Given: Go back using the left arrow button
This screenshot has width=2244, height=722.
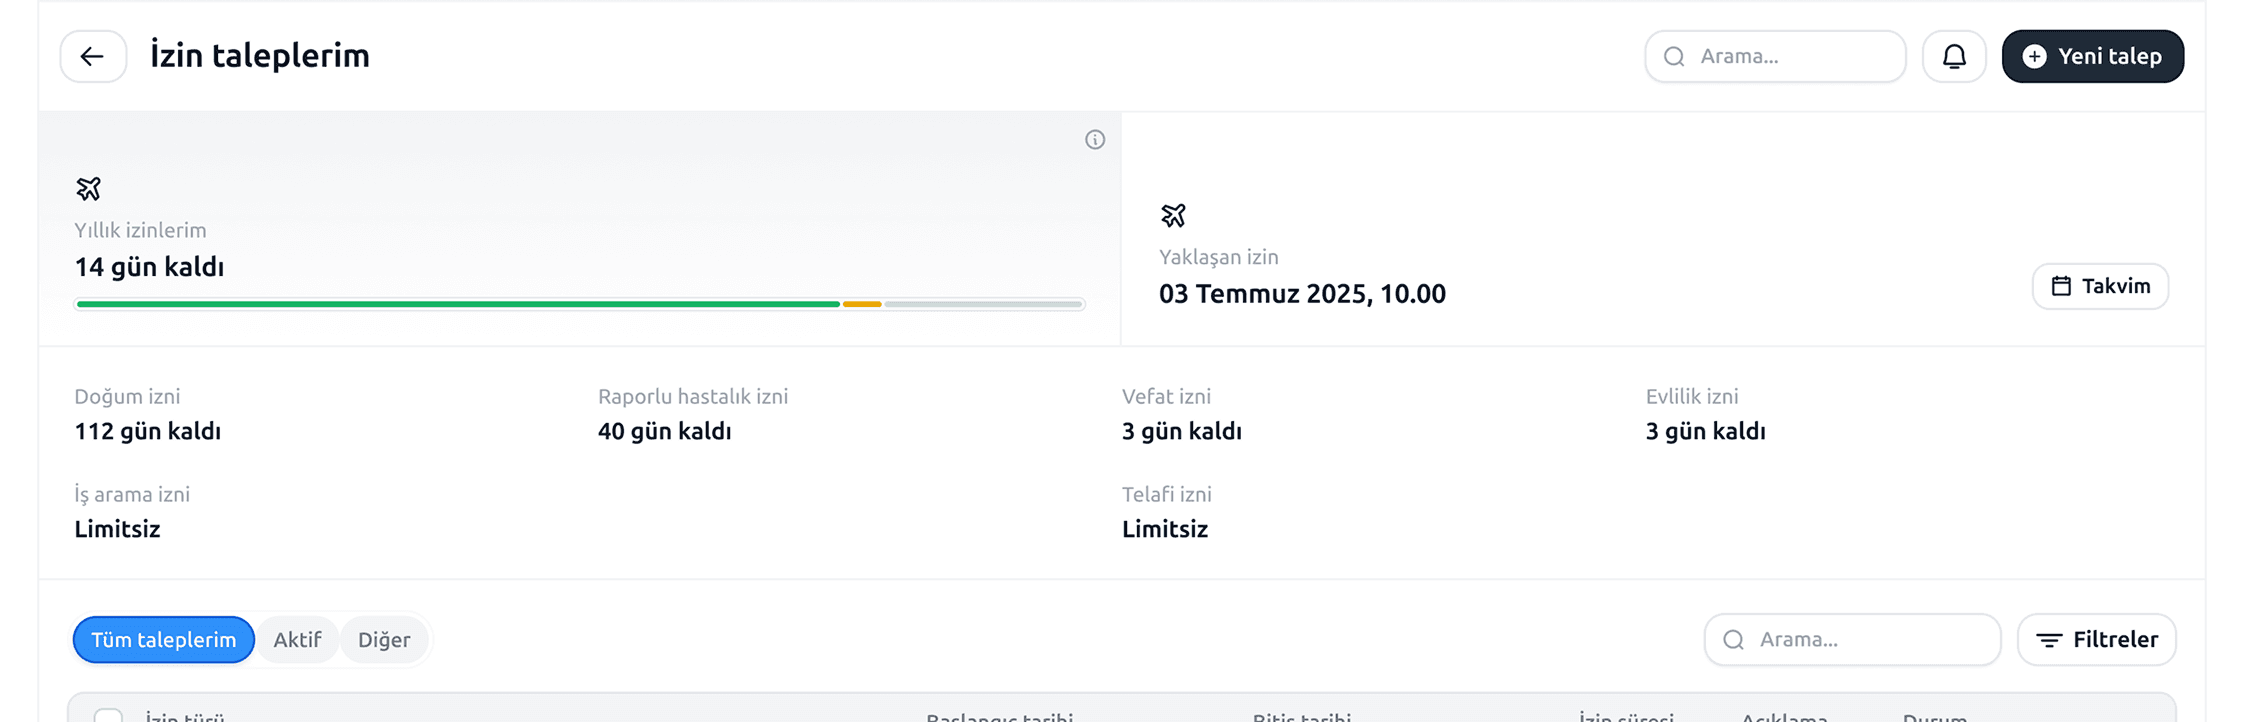Looking at the screenshot, I should pos(93,56).
